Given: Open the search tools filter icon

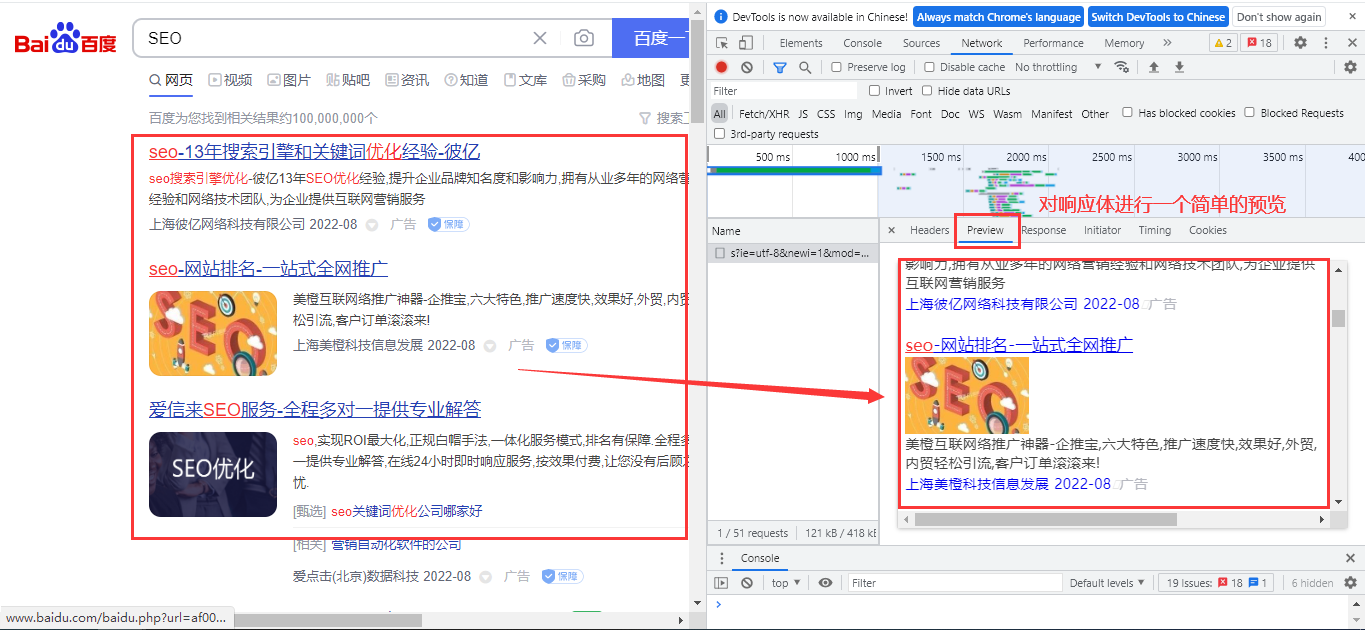Looking at the screenshot, I should coord(645,118).
